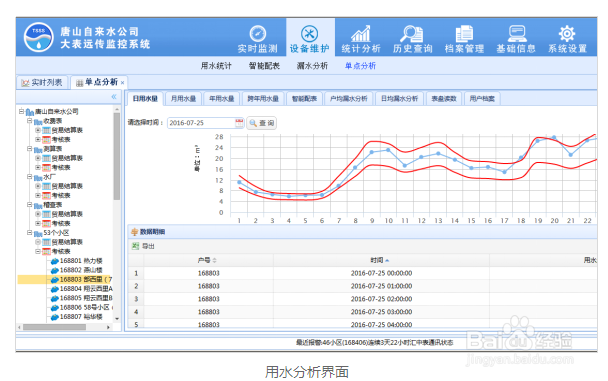Click the building icon beside 水厂
Viewport: 608px width, 381px height.
click(x=38, y=177)
